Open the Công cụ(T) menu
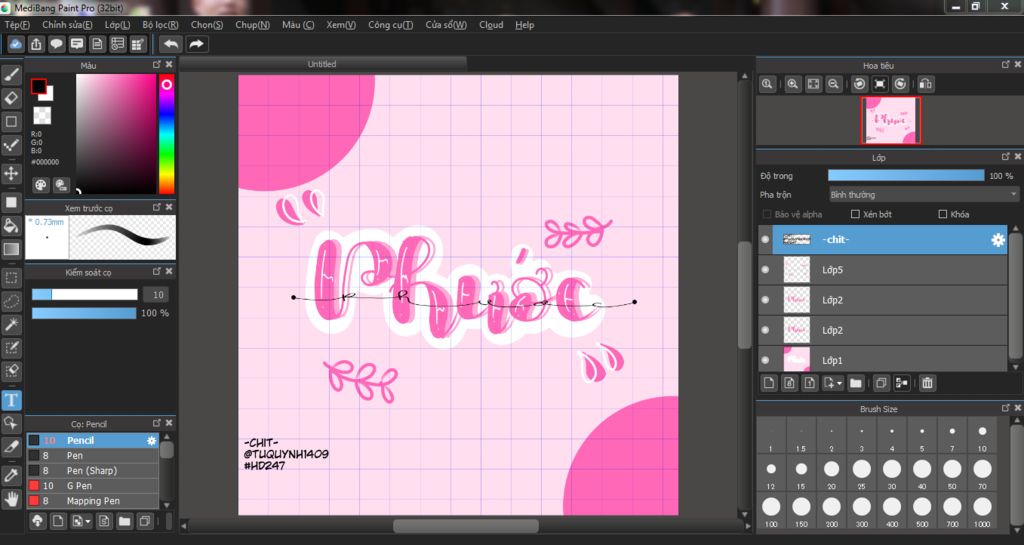 pyautogui.click(x=391, y=25)
